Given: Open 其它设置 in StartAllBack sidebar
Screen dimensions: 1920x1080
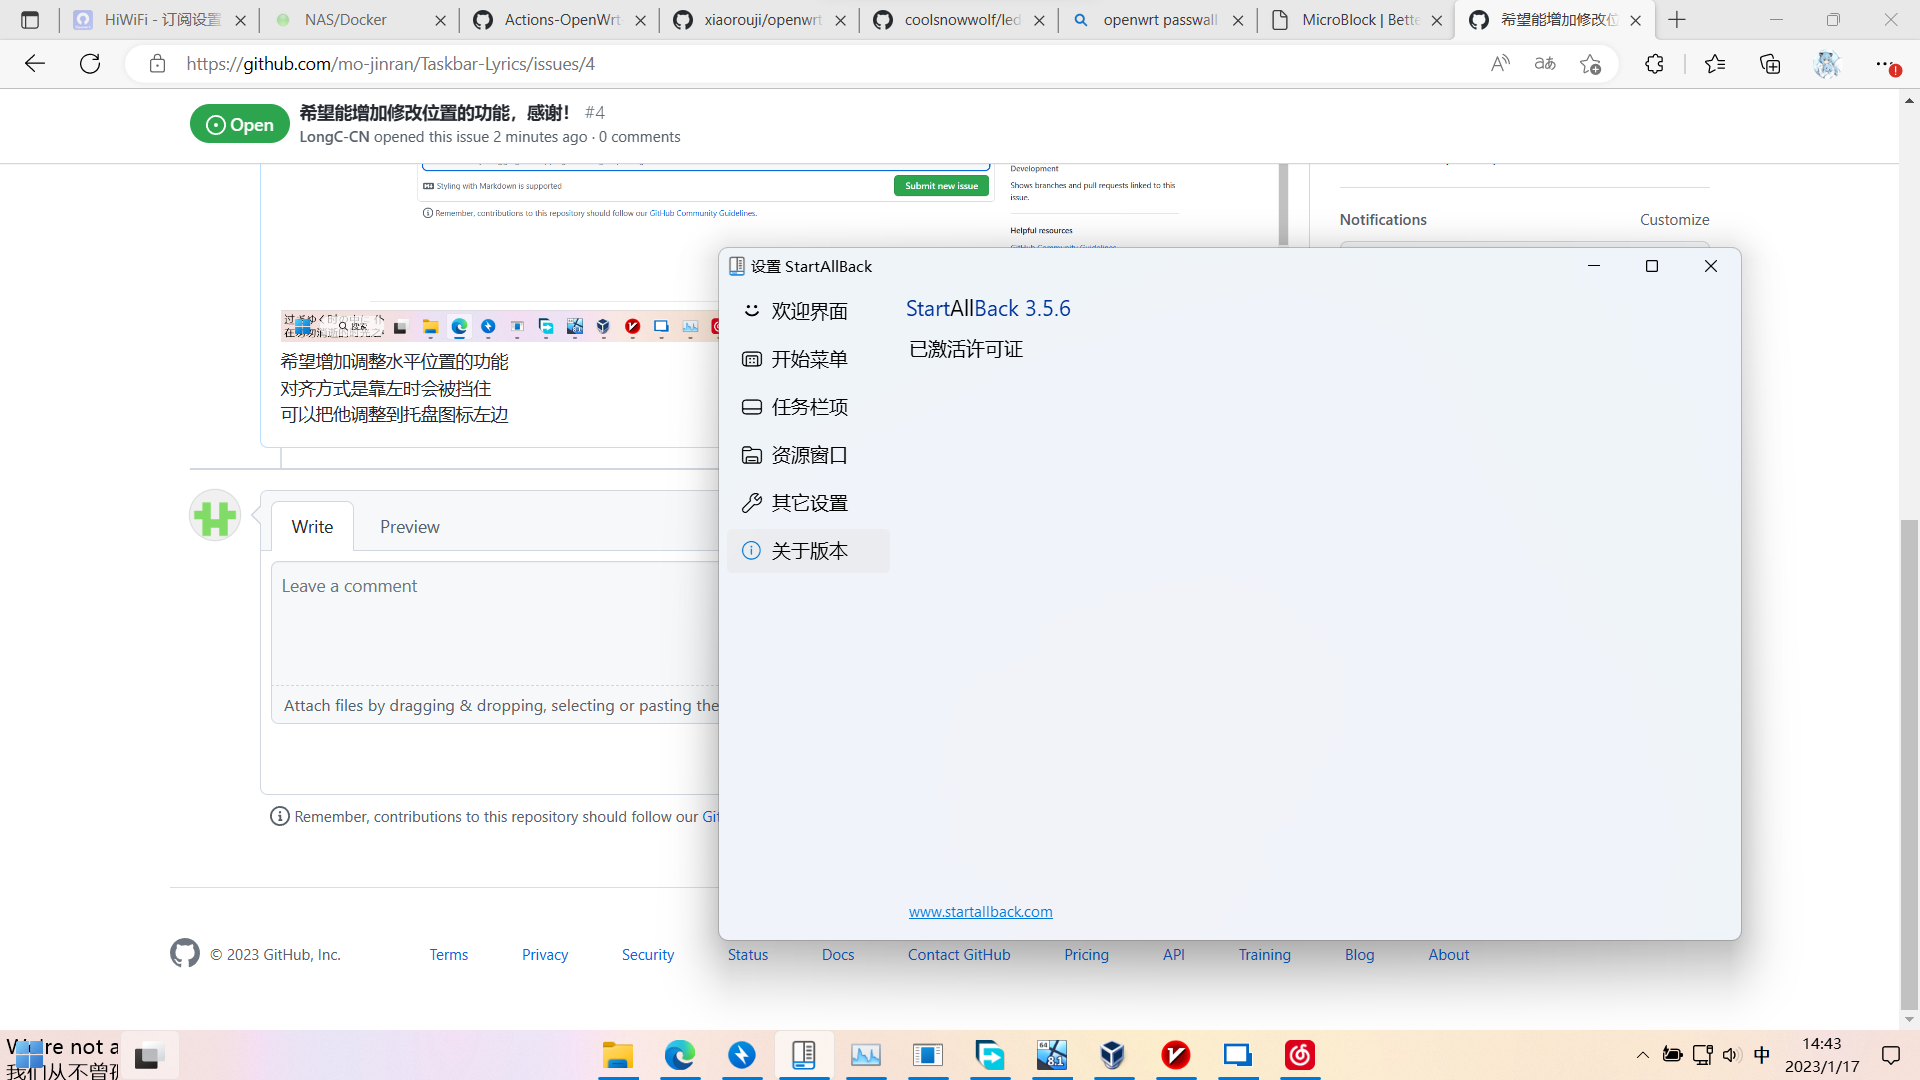Looking at the screenshot, I should tap(808, 502).
